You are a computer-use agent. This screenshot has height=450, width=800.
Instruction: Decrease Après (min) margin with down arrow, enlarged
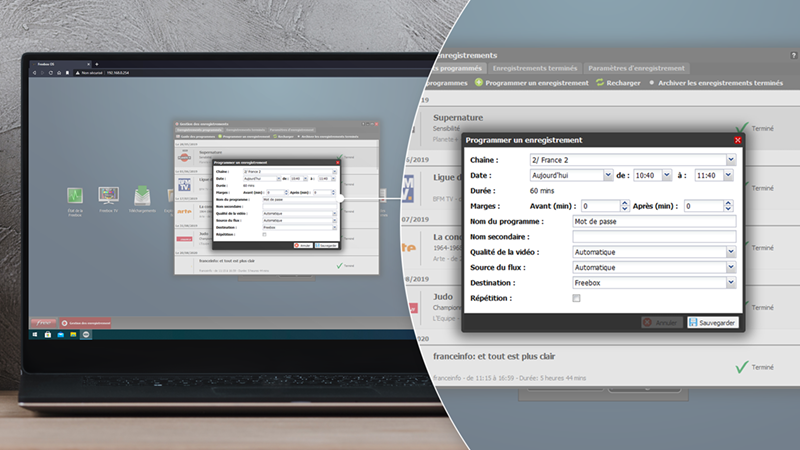pos(728,209)
